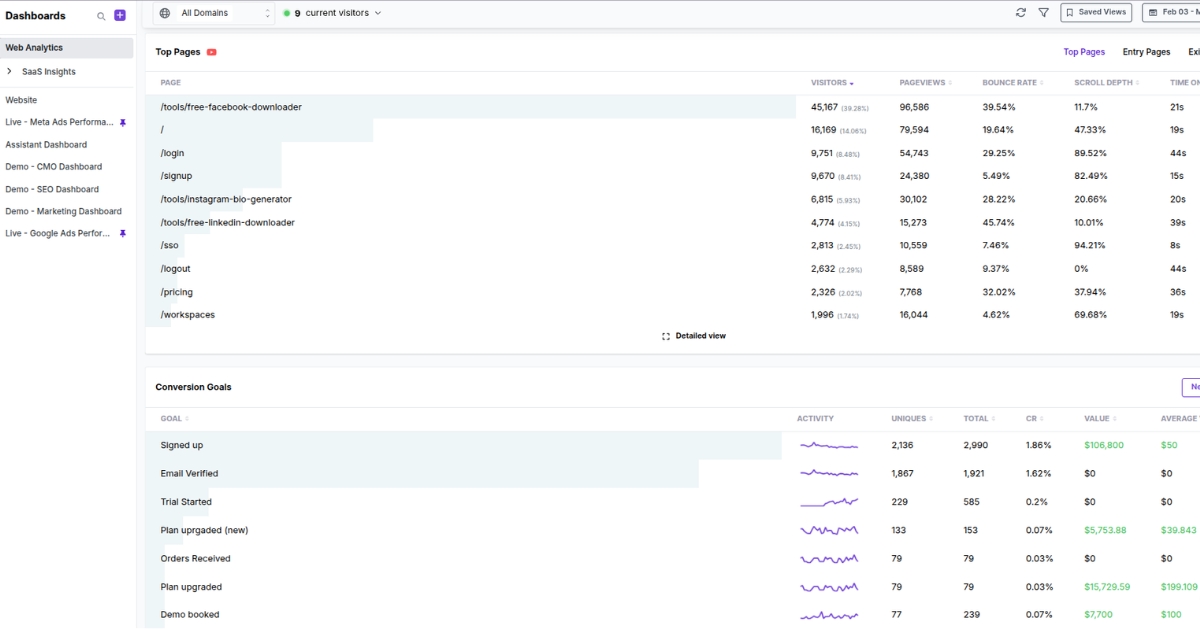Click the Signed up goal activity sparkline

(829, 444)
